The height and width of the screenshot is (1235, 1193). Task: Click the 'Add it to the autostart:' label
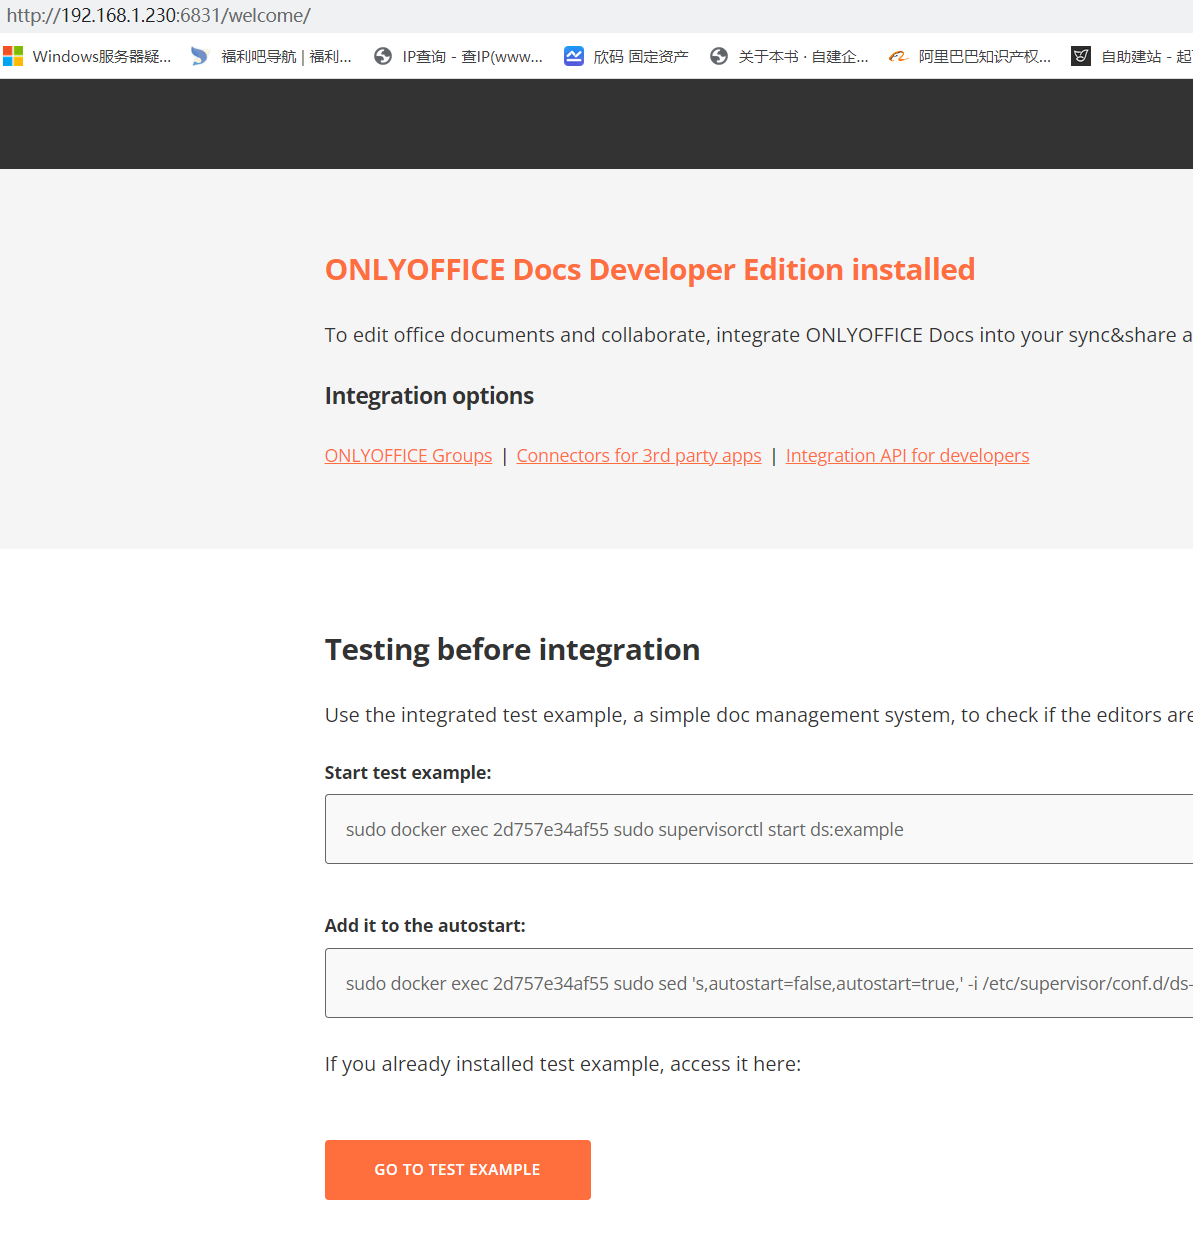point(425,926)
